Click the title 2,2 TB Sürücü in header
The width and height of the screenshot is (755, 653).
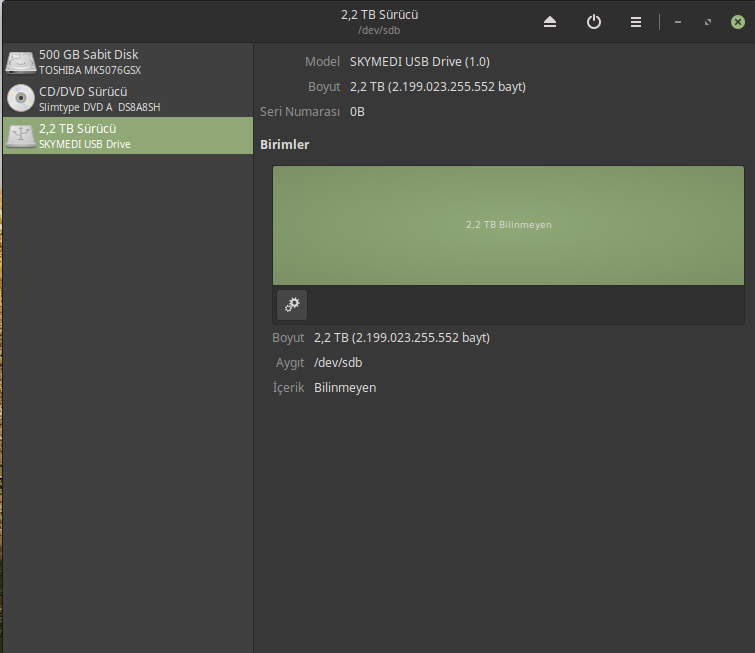[379, 15]
